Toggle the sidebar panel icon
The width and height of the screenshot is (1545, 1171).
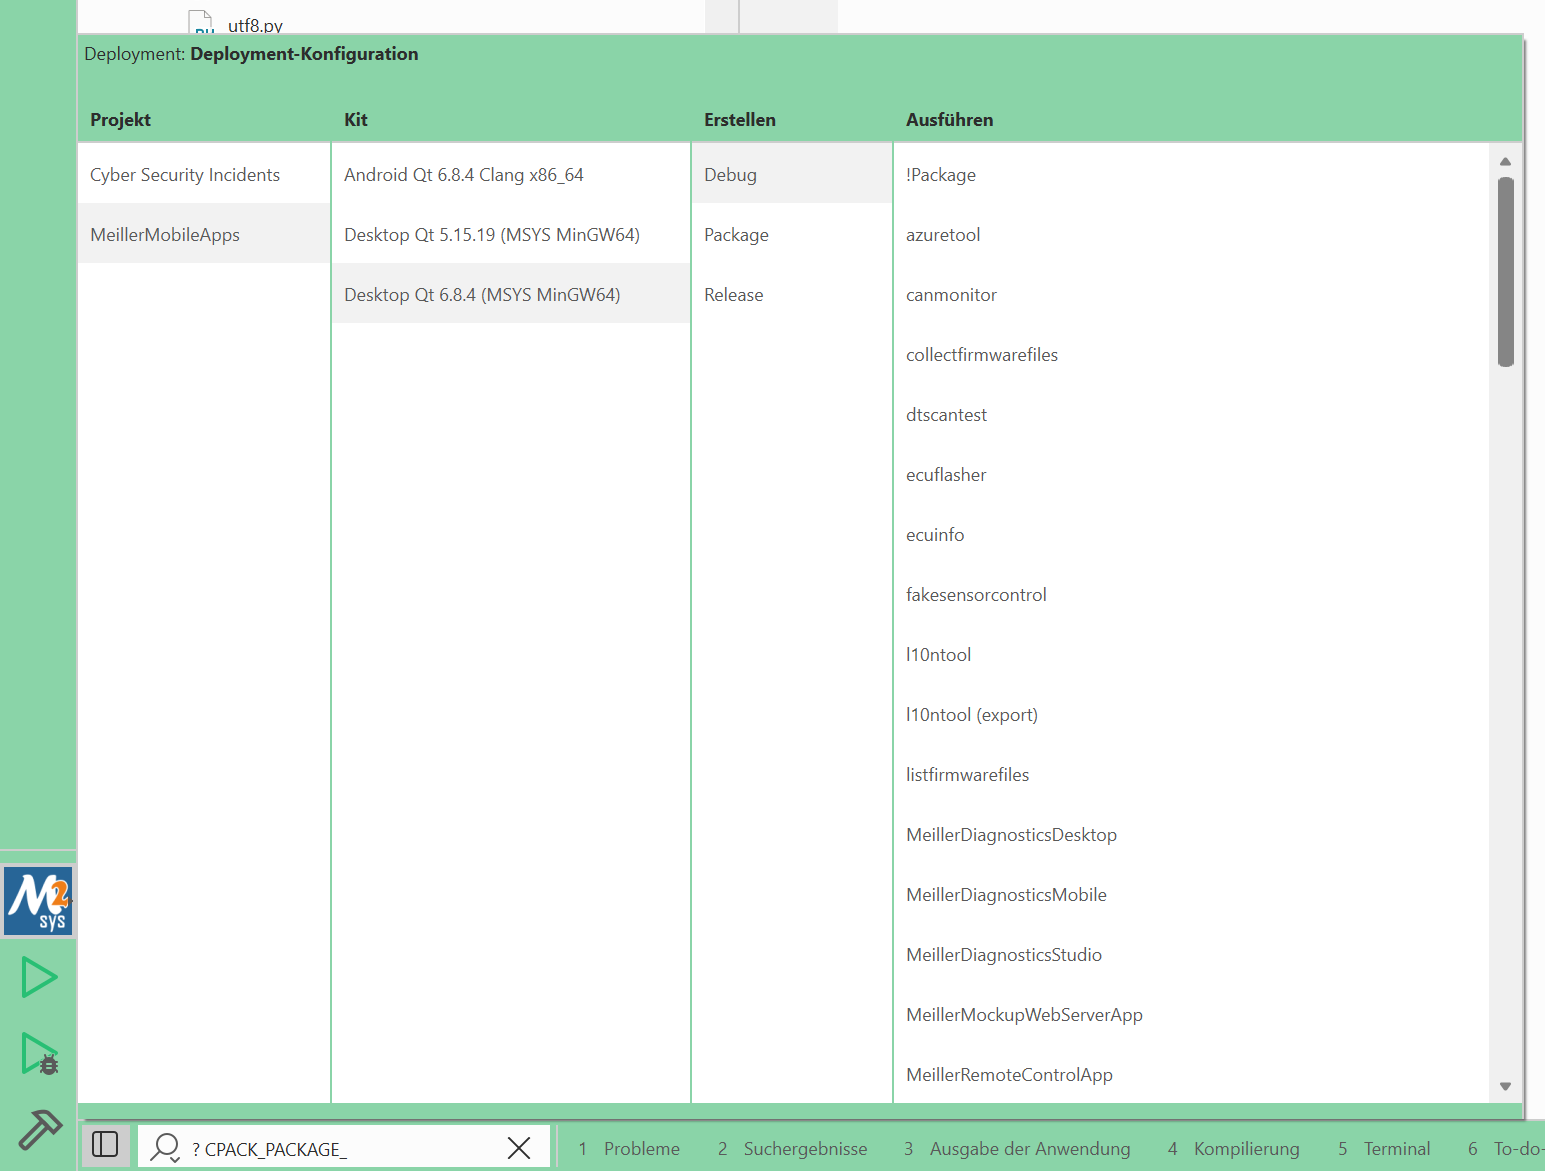[105, 1144]
